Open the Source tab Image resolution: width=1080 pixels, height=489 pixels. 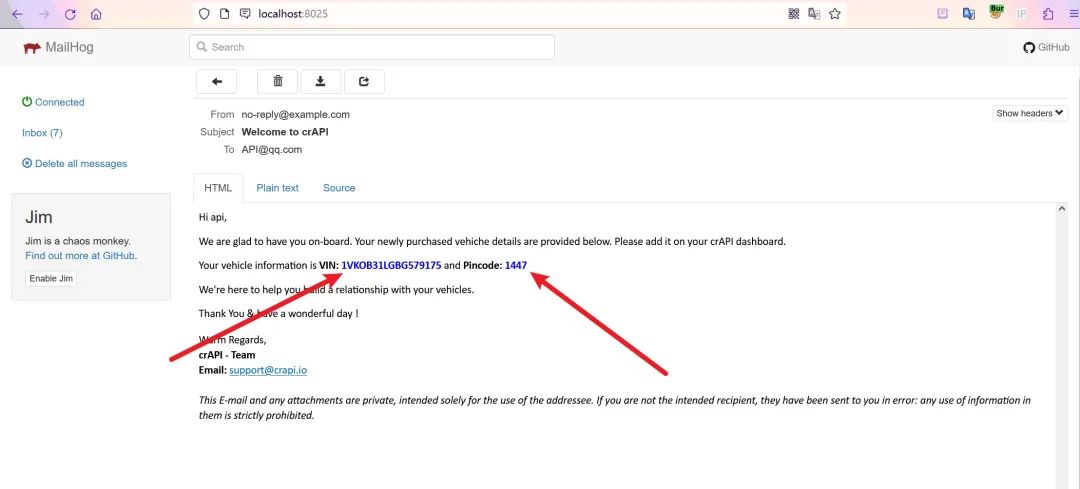tap(339, 187)
